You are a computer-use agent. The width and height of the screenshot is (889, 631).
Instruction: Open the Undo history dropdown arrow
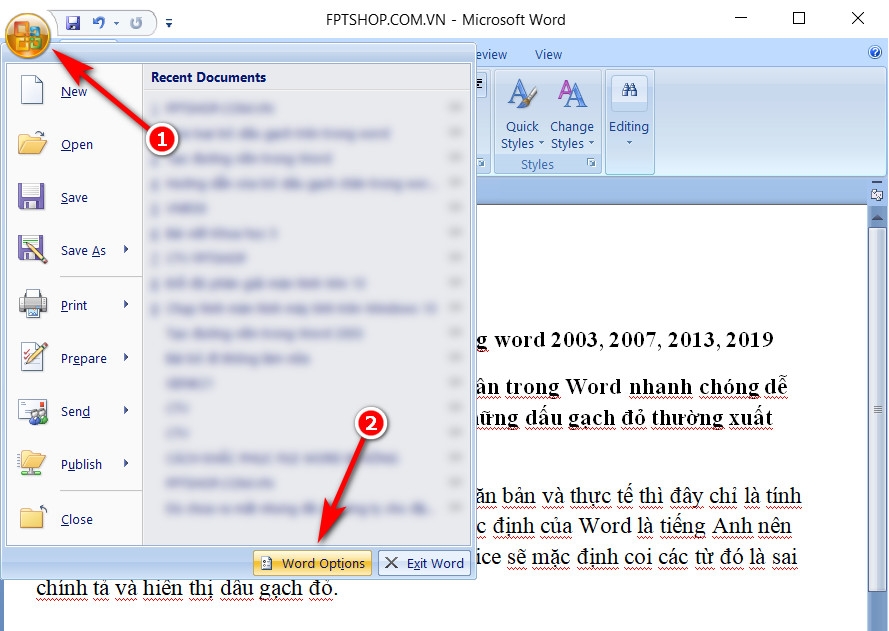pos(116,23)
